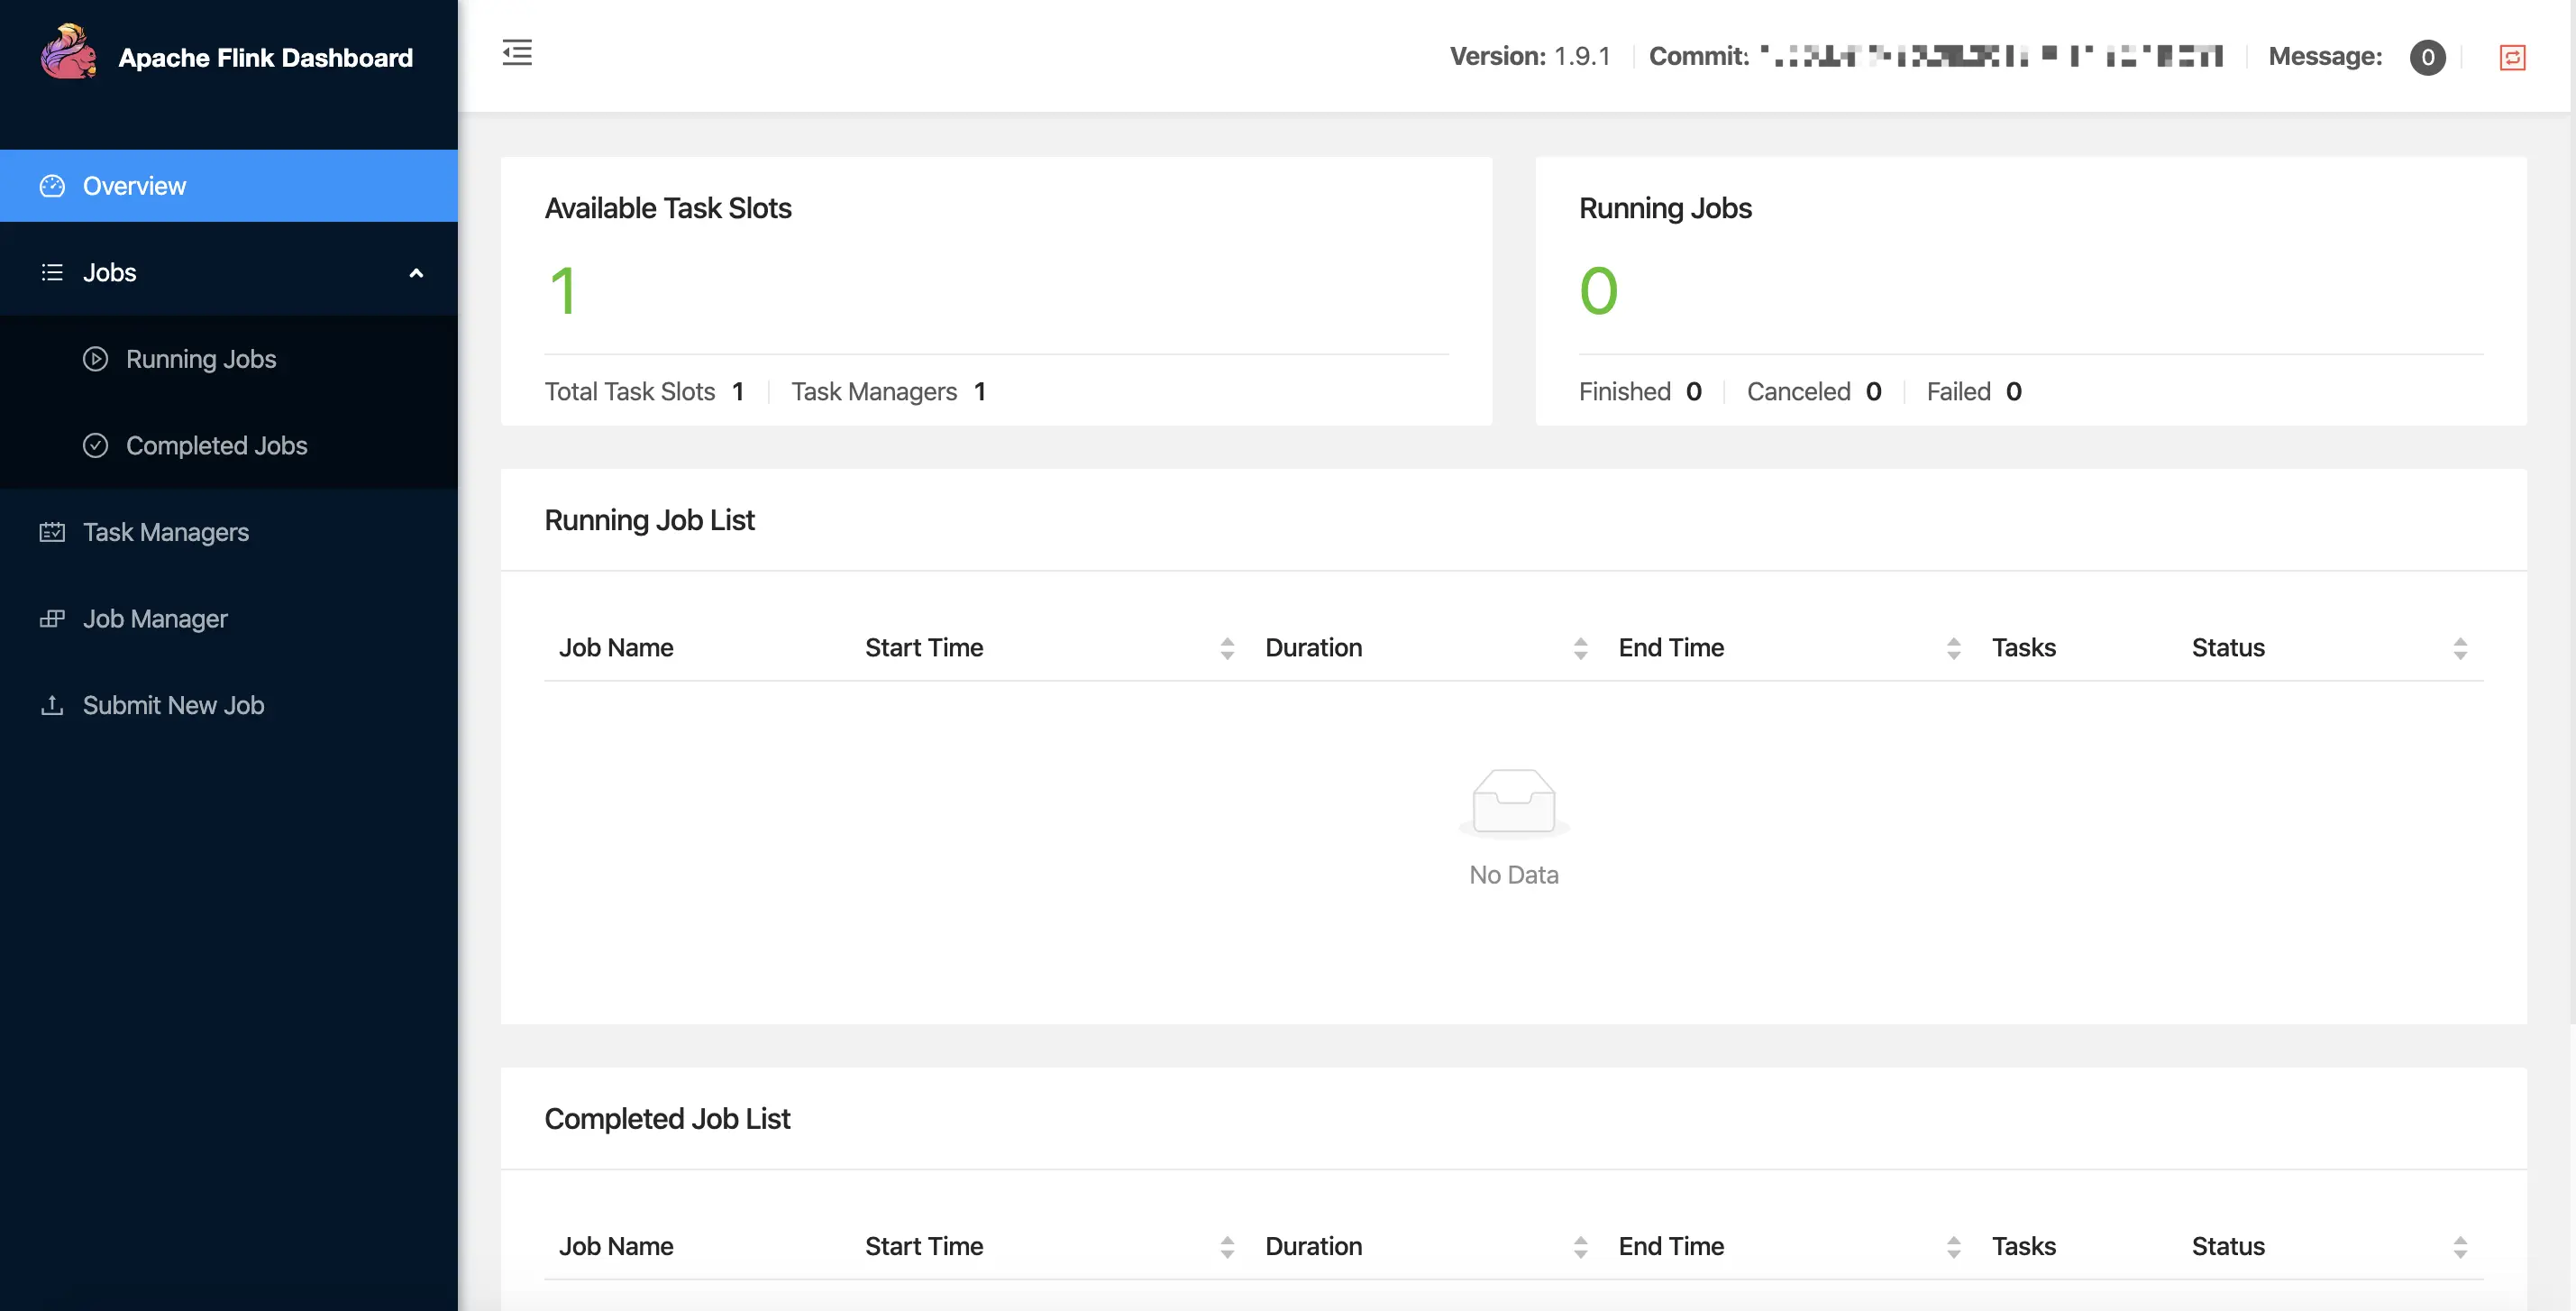Click the End Time sort control
Viewport: 2576px width, 1311px height.
pos(1953,647)
